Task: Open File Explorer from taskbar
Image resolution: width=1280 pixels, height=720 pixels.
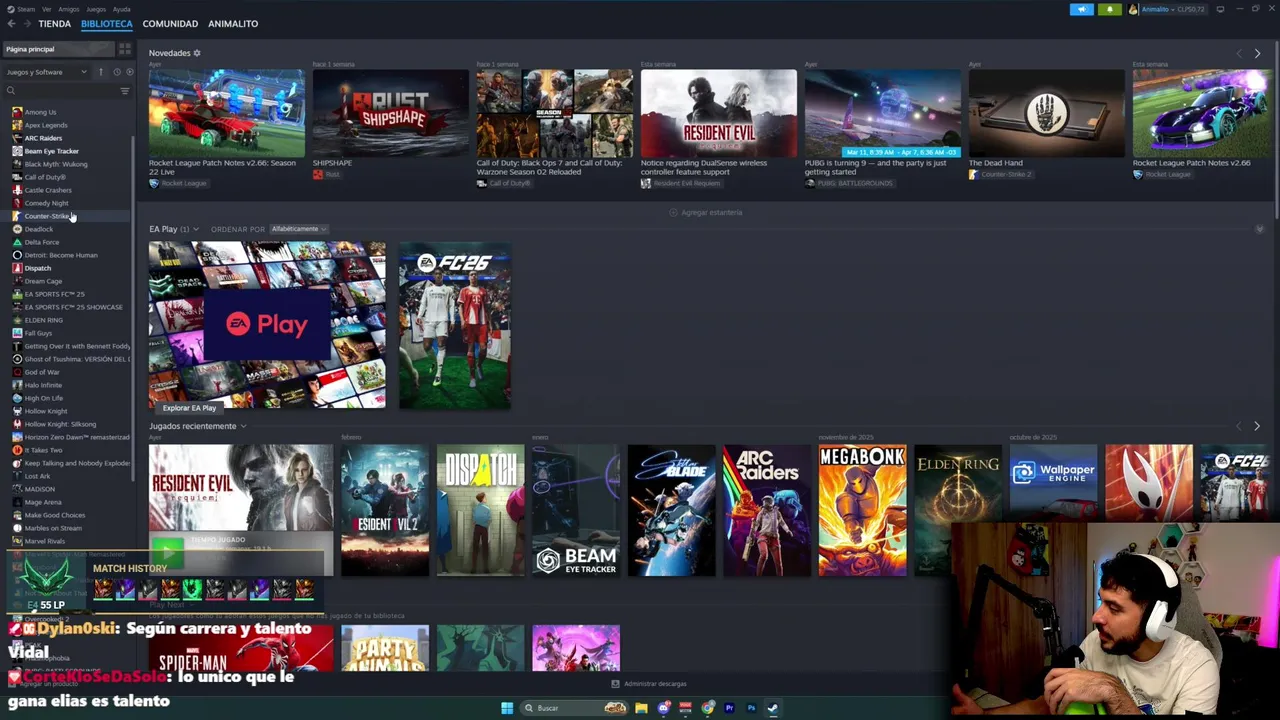Action: pos(641,708)
